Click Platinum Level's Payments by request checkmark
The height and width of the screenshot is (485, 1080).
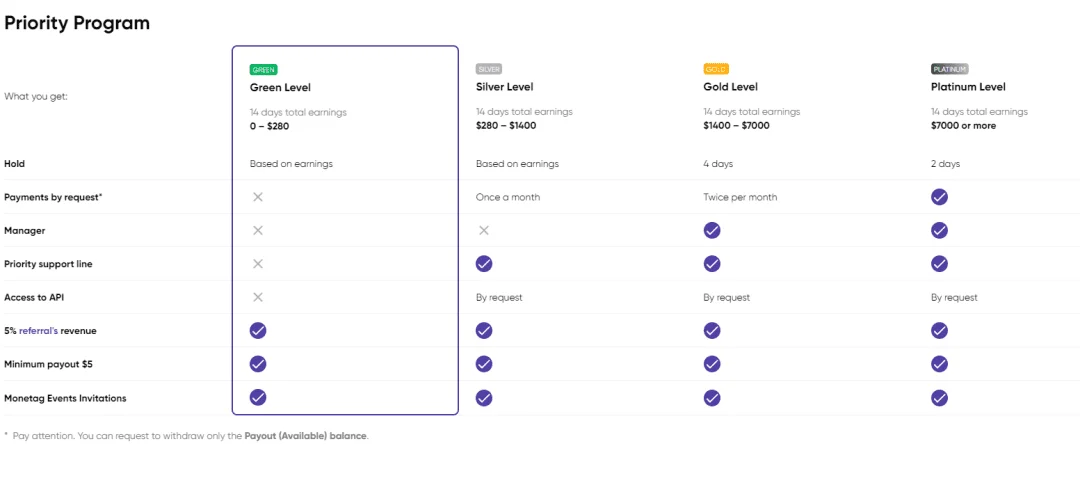click(939, 197)
